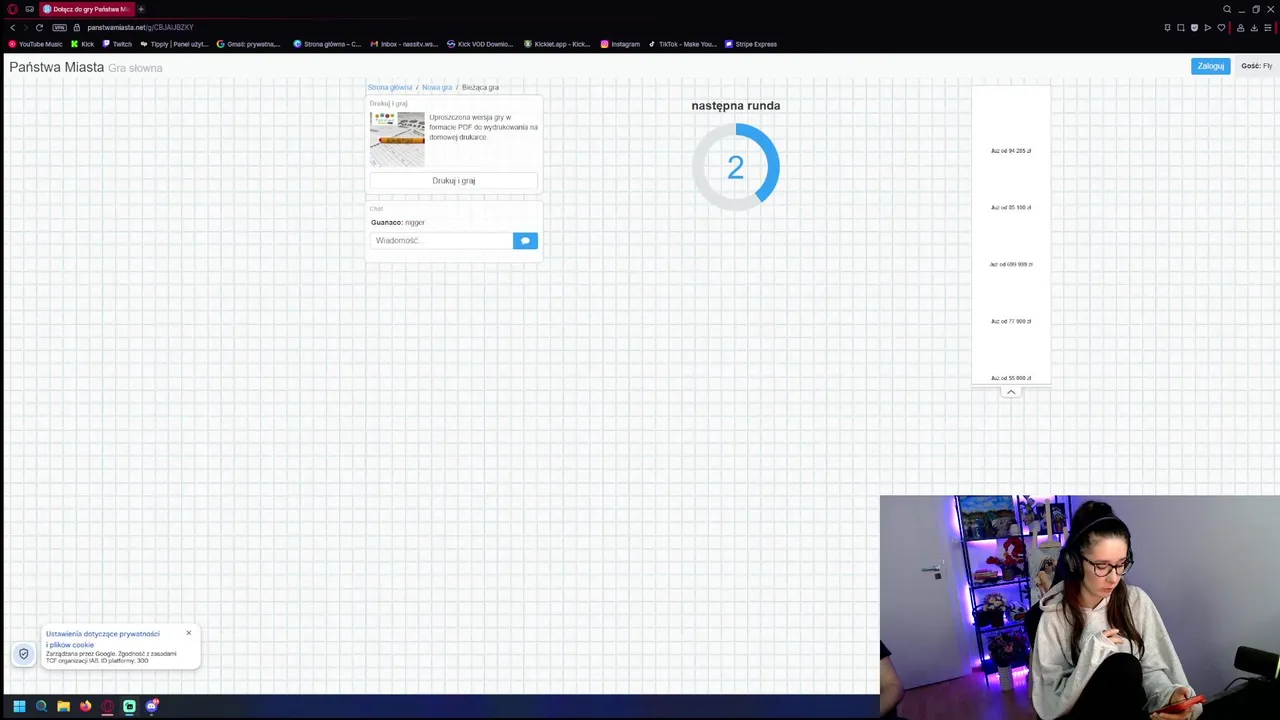Reload the page with the refresh icon
1280x720 pixels.
39,27
